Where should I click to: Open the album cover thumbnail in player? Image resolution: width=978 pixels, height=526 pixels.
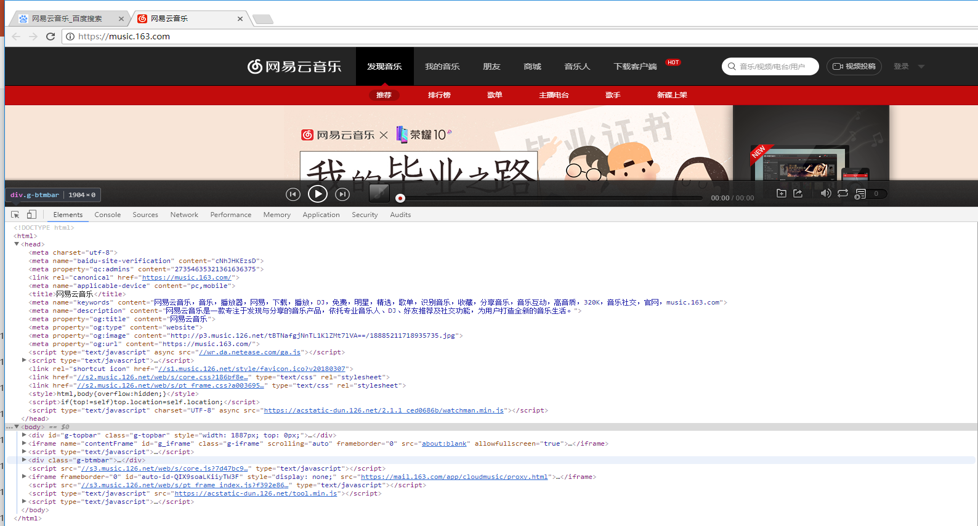pyautogui.click(x=379, y=194)
